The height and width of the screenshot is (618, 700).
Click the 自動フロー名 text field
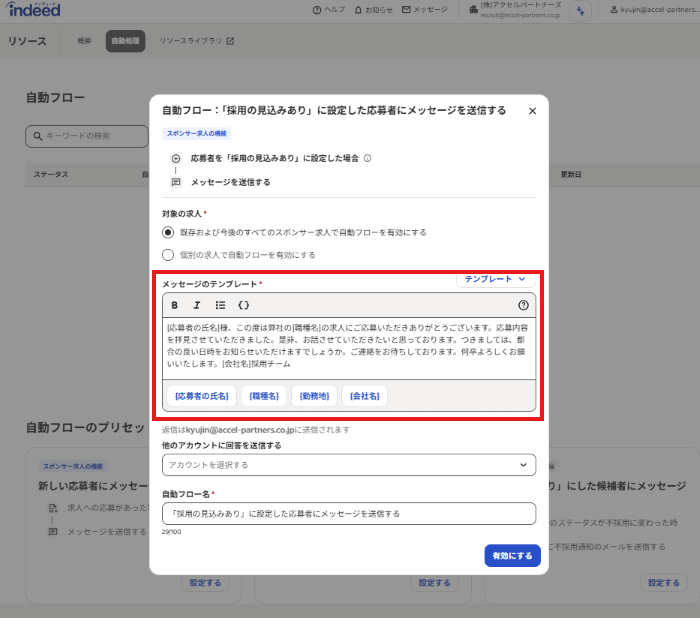click(348, 513)
